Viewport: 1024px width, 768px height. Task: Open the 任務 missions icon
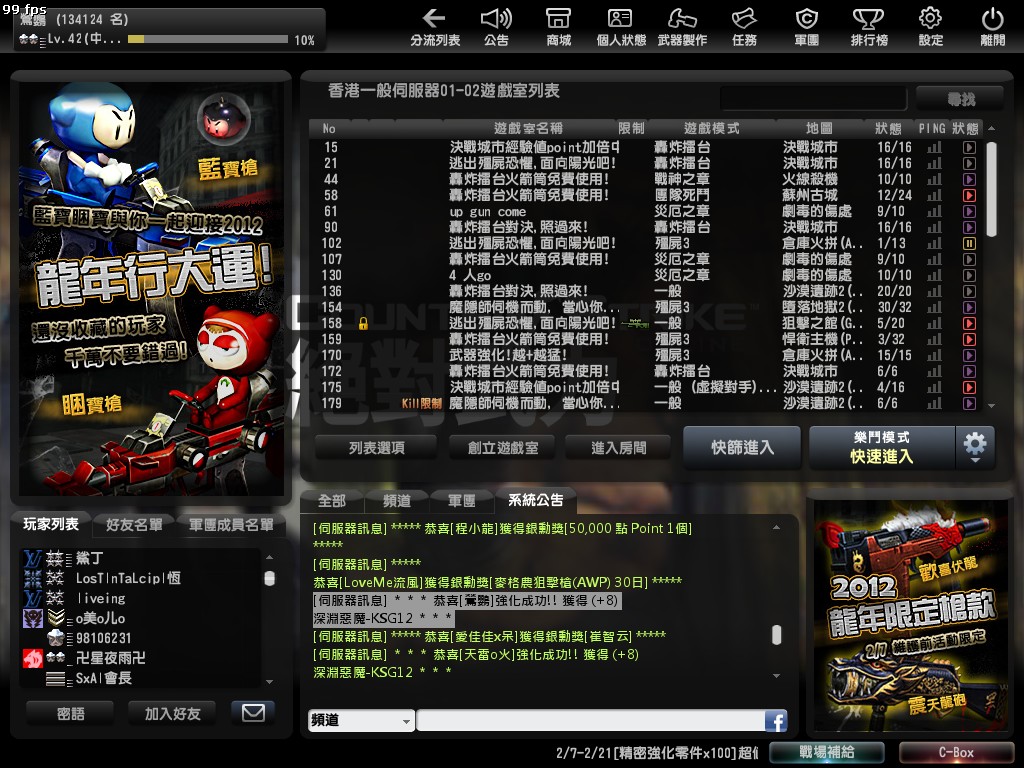[x=744, y=20]
